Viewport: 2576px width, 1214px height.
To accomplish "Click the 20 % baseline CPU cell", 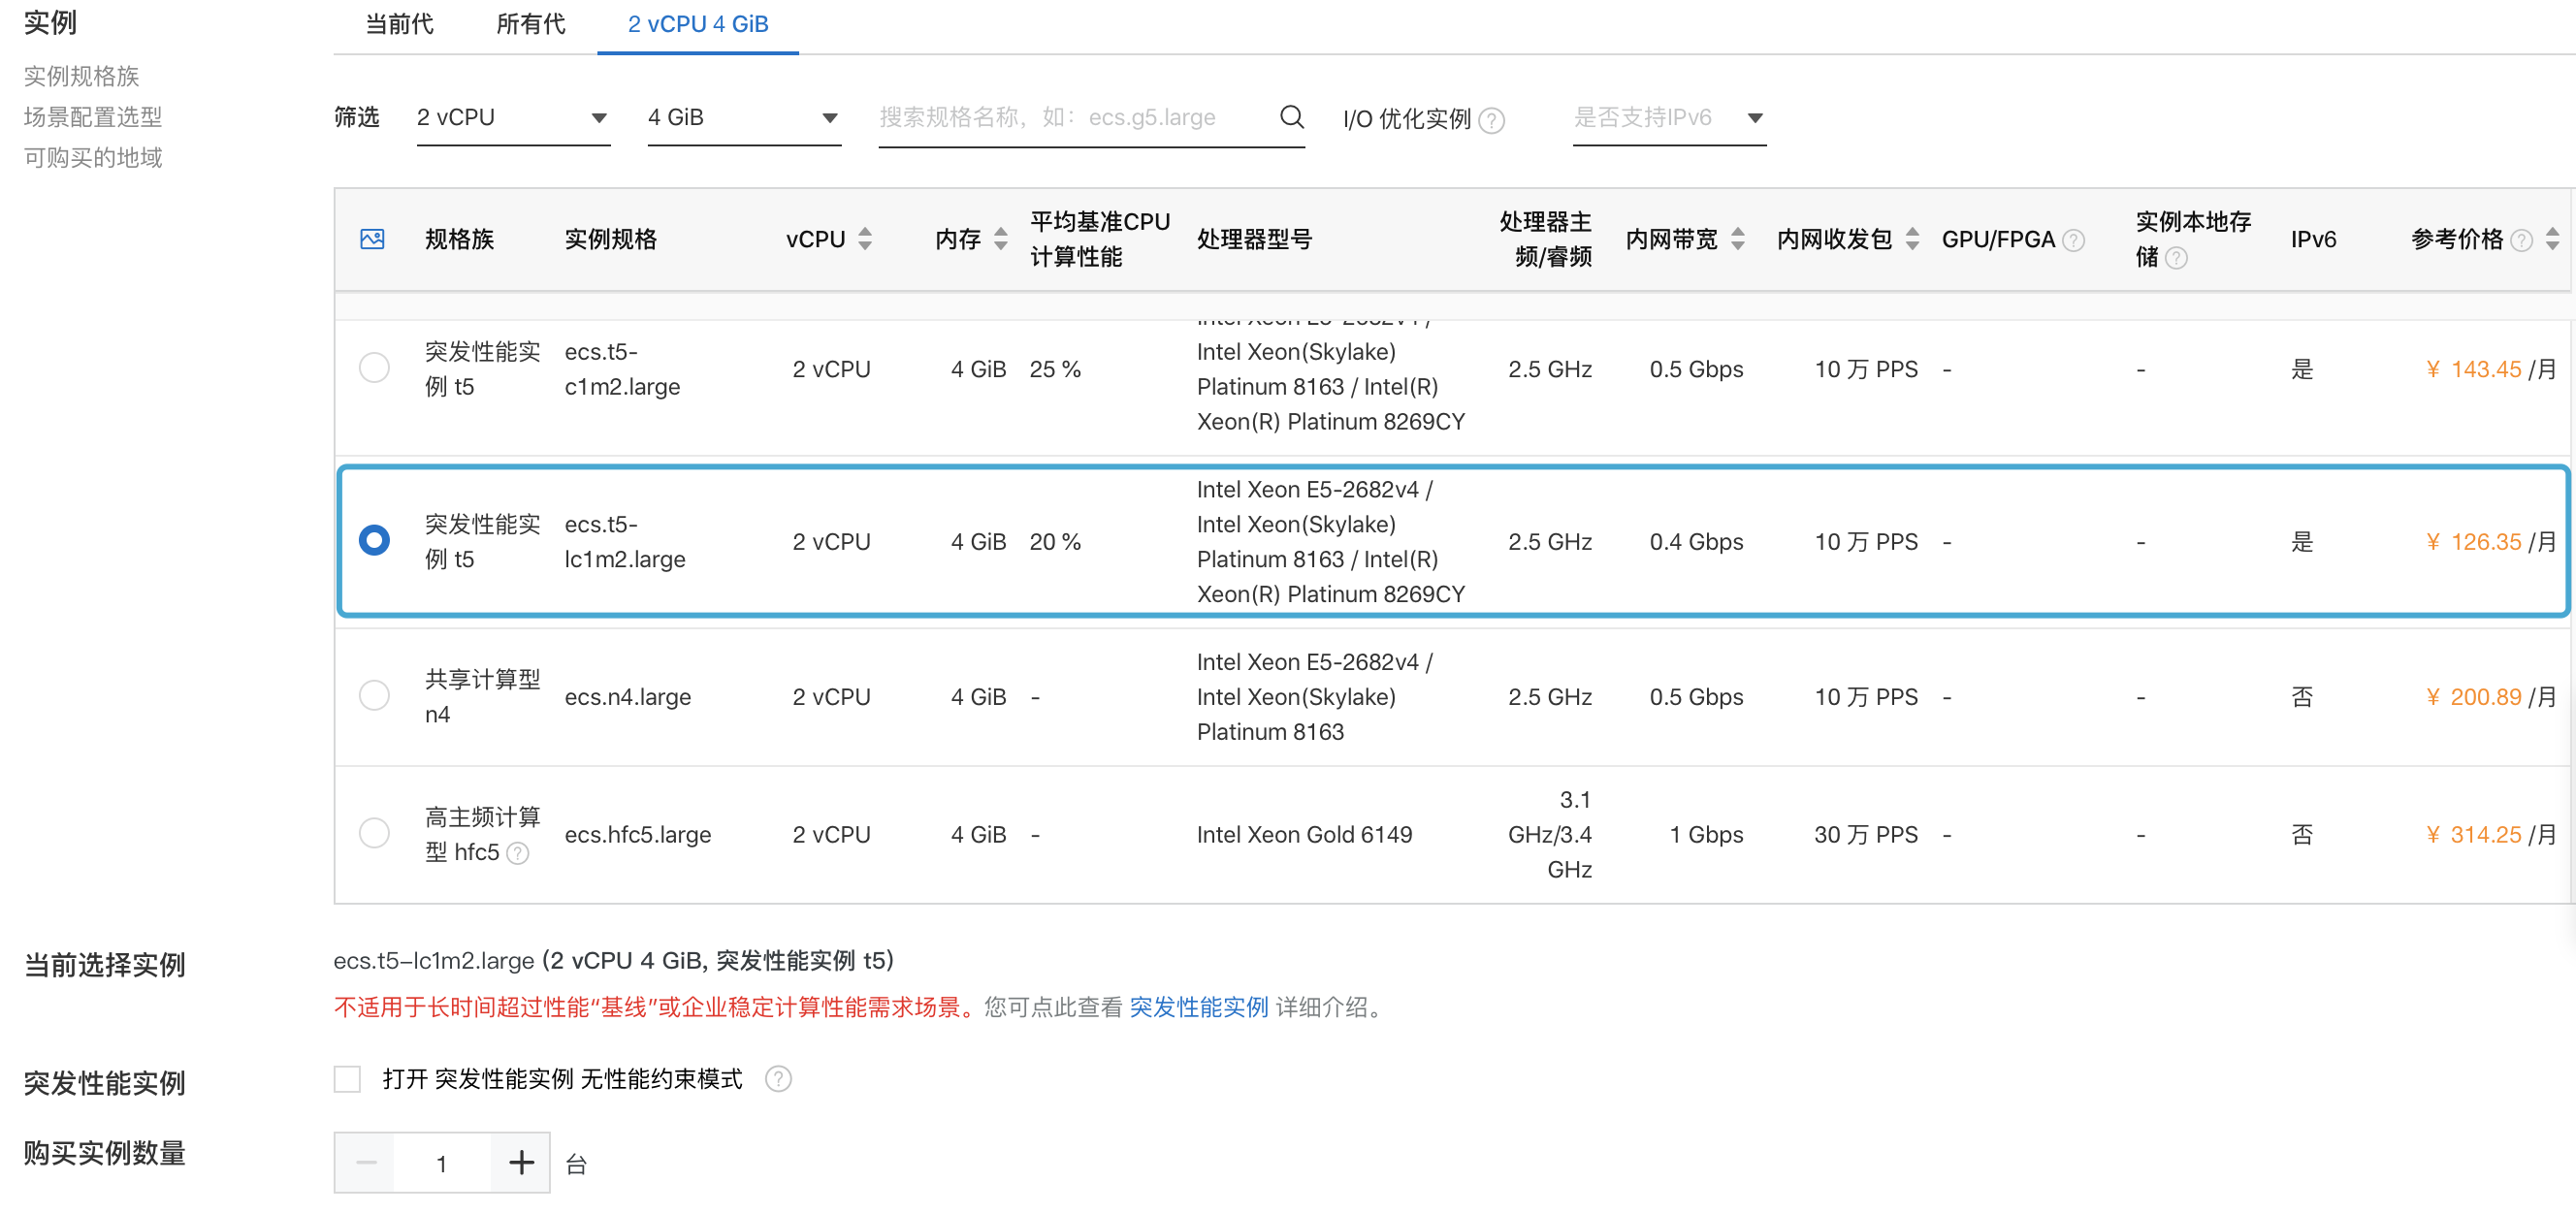I will (1055, 541).
